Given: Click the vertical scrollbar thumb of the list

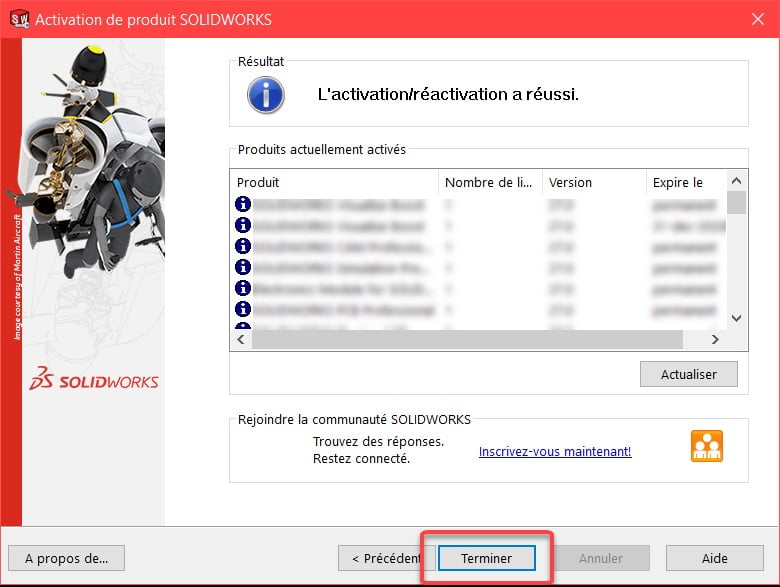Looking at the screenshot, I should (736, 202).
